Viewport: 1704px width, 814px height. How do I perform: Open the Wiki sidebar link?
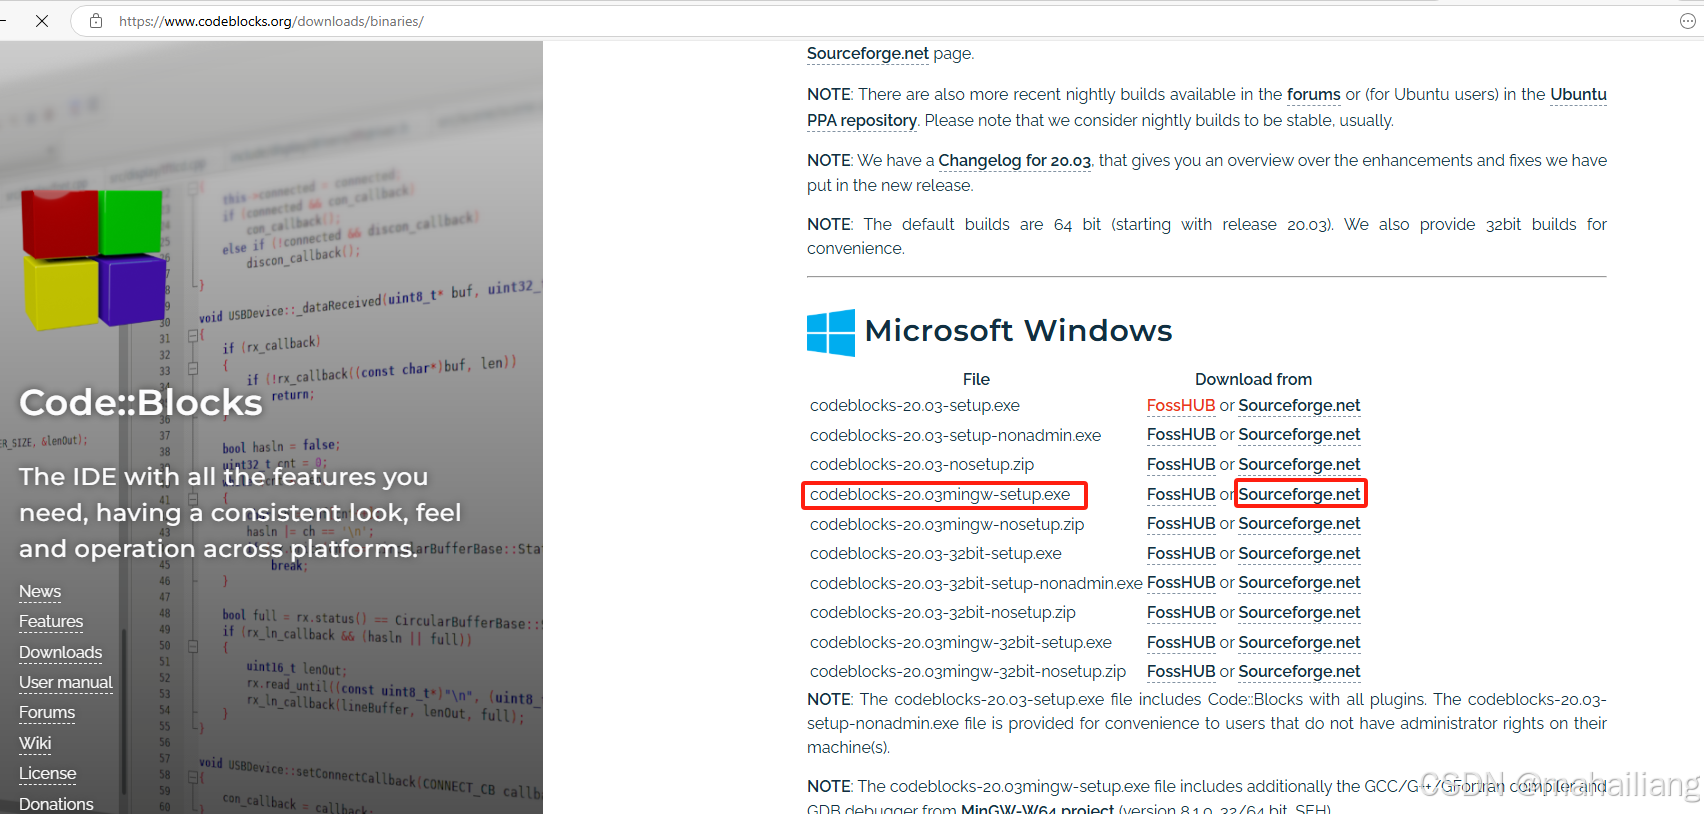pyautogui.click(x=35, y=744)
